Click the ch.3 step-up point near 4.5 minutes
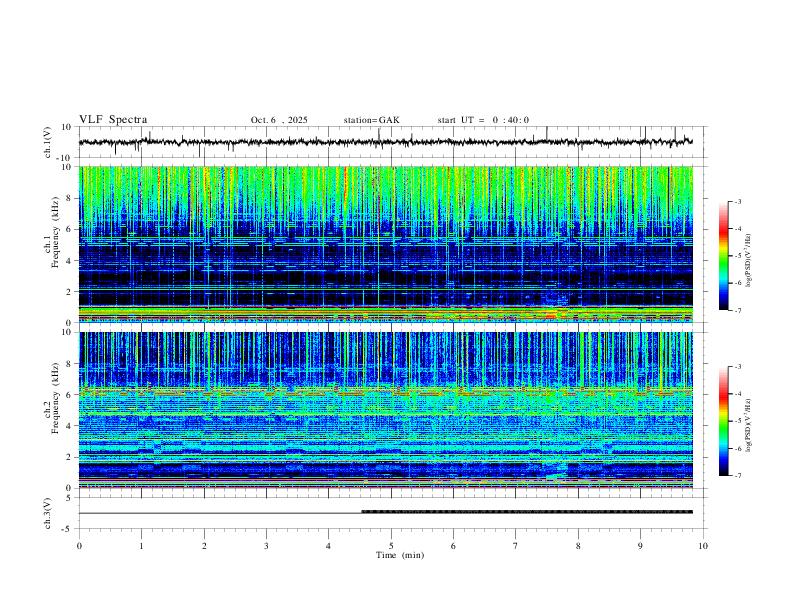Viewport: 792px width, 612px height. pos(362,512)
